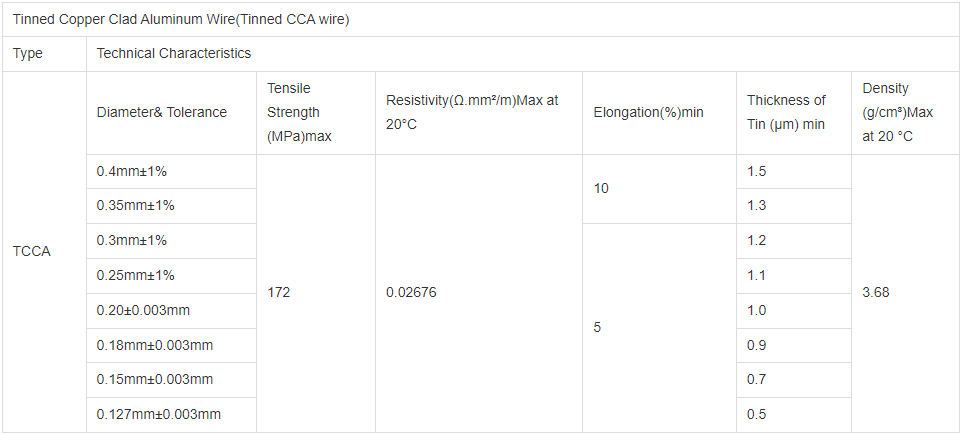Viewport: 963px width, 435px height.
Task: Click the table title Tinned Copper Clad Aluminum Wire
Action: 181,19
